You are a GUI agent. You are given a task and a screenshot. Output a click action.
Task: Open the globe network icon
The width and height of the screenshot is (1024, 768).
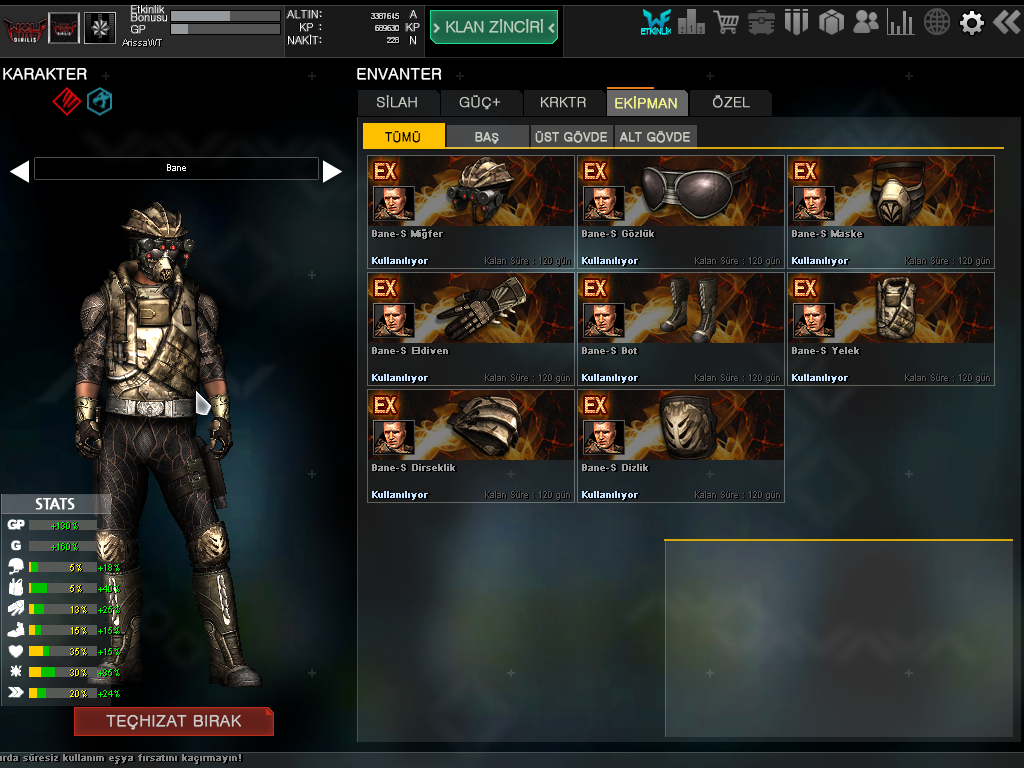click(x=936, y=23)
